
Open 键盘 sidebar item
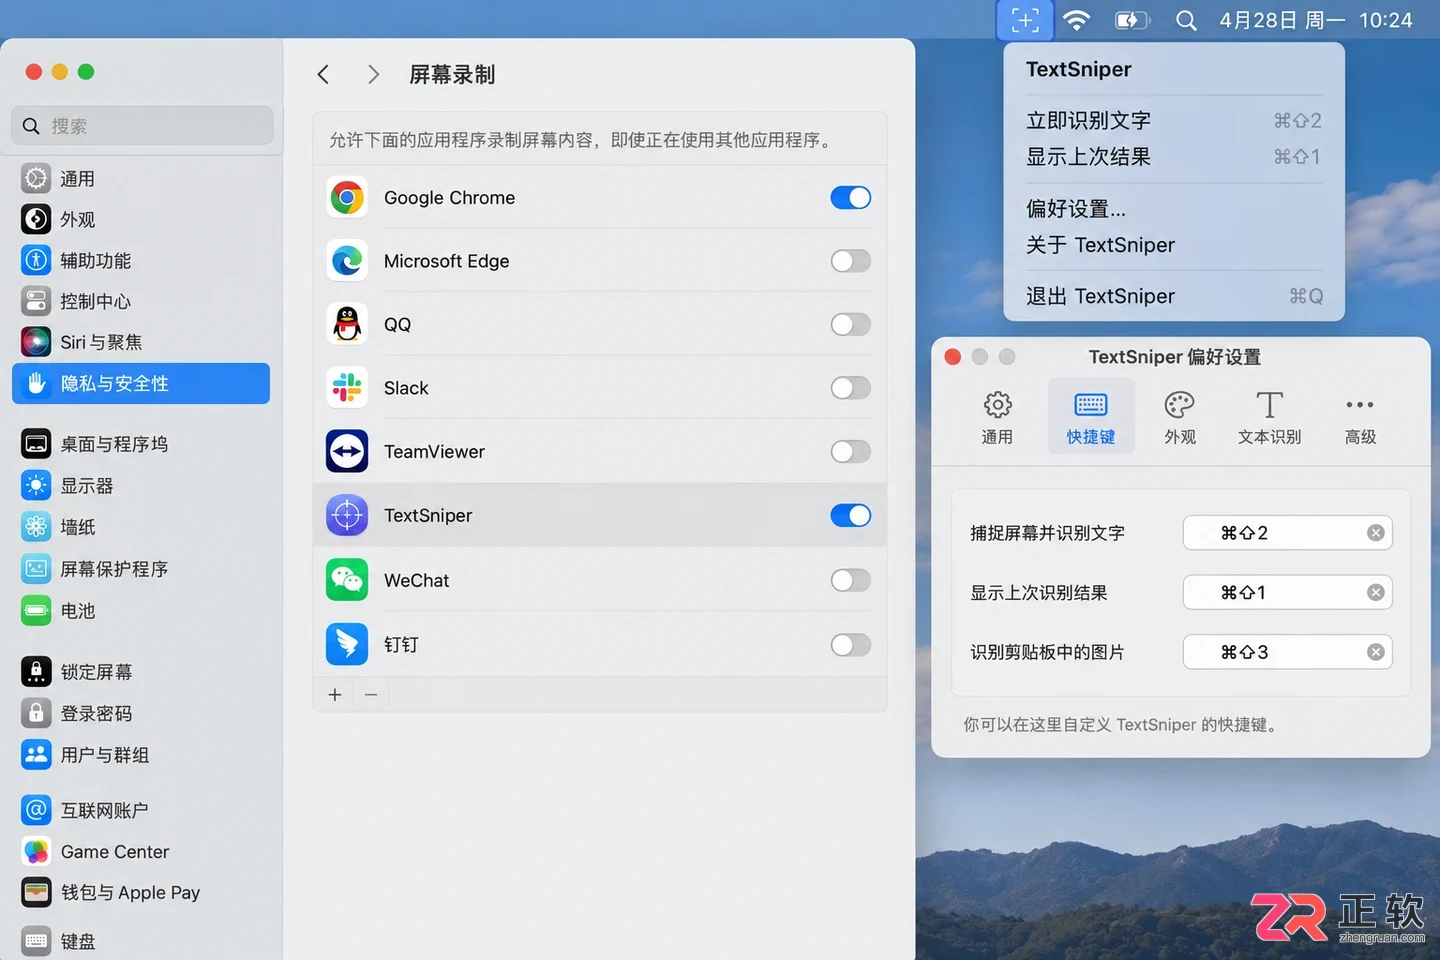[x=141, y=941]
